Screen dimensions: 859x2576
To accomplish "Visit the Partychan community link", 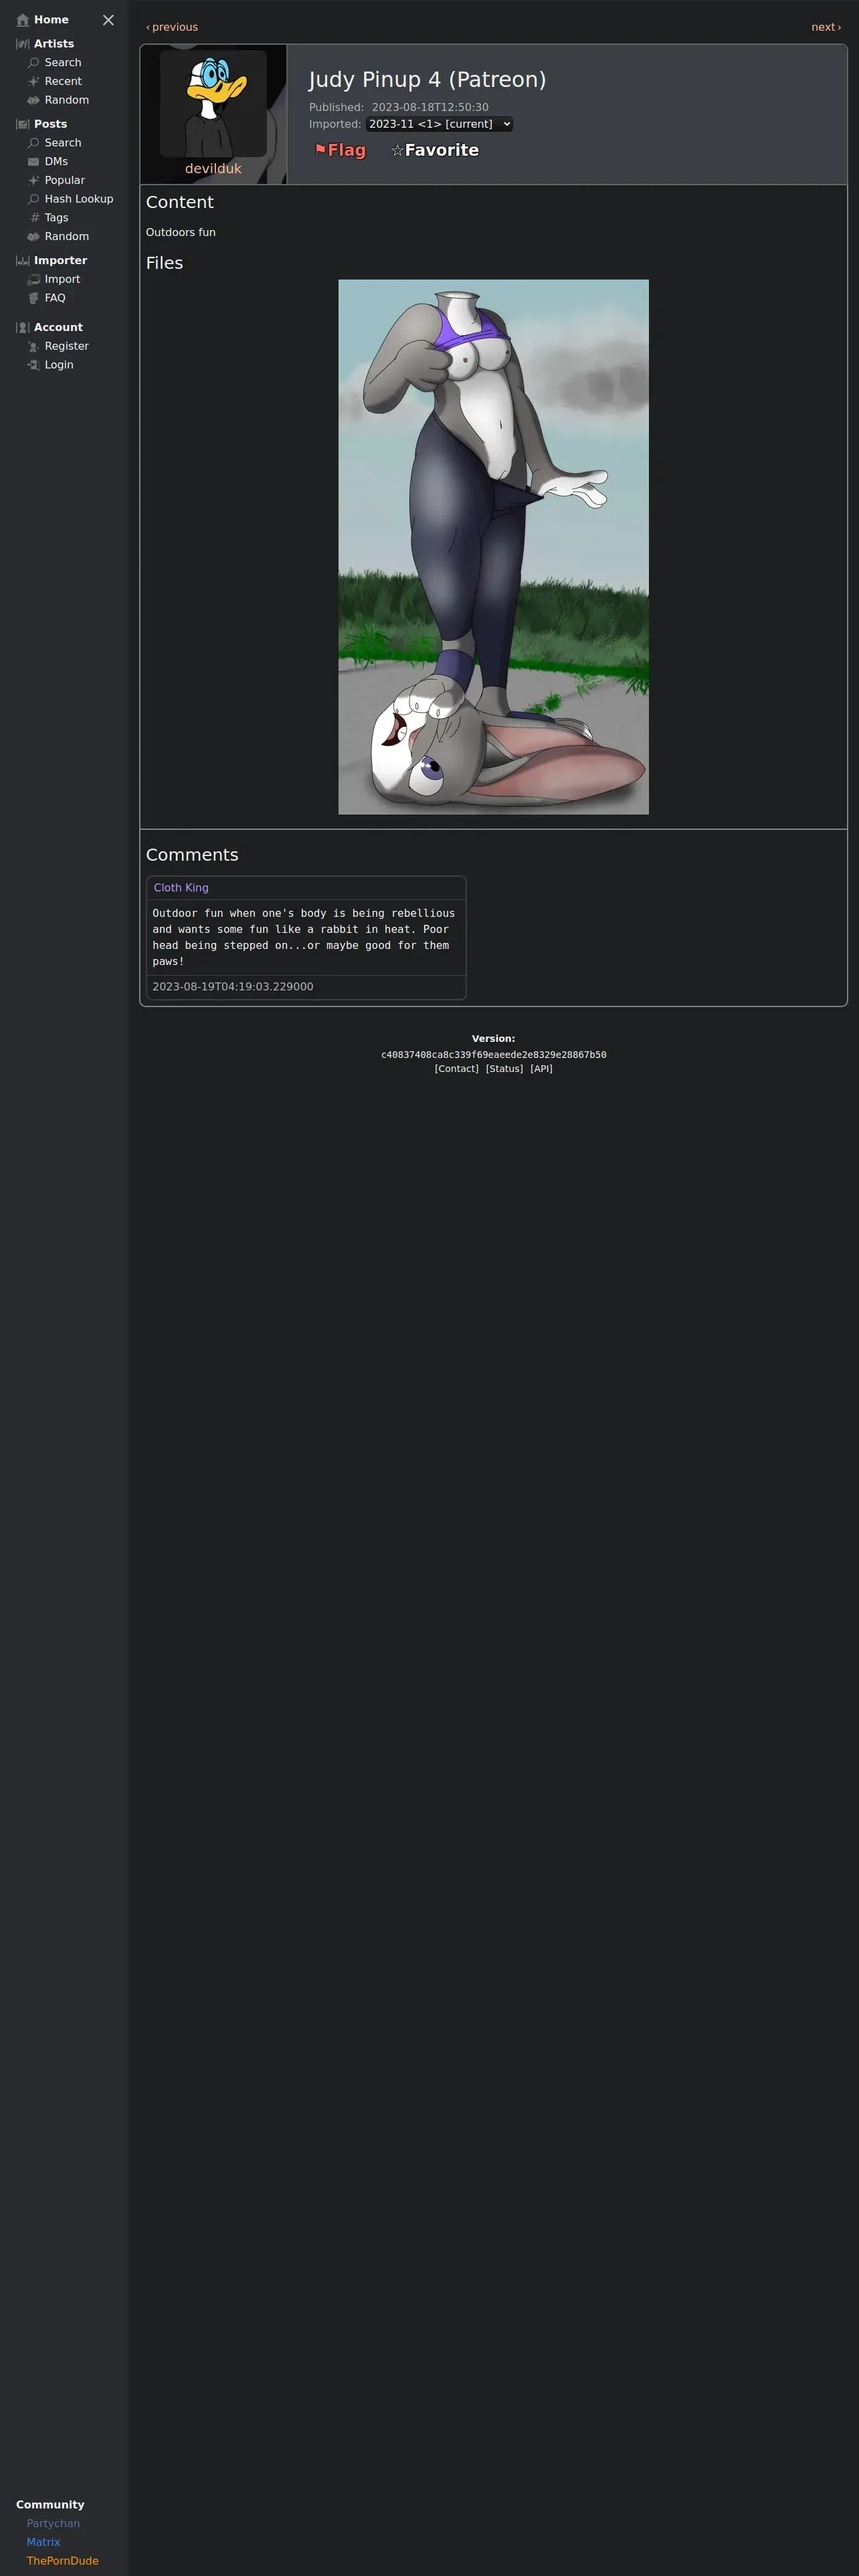I will pyautogui.click(x=53, y=2524).
